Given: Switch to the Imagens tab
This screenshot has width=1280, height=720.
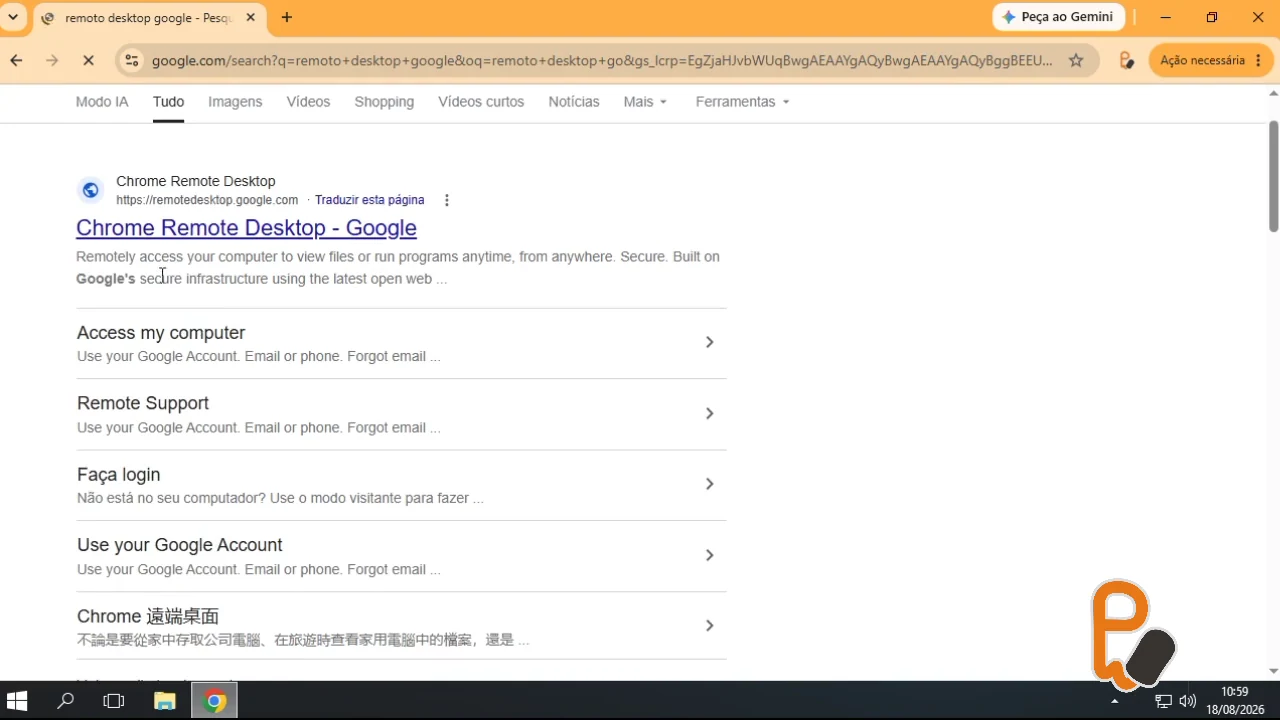Looking at the screenshot, I should [235, 102].
